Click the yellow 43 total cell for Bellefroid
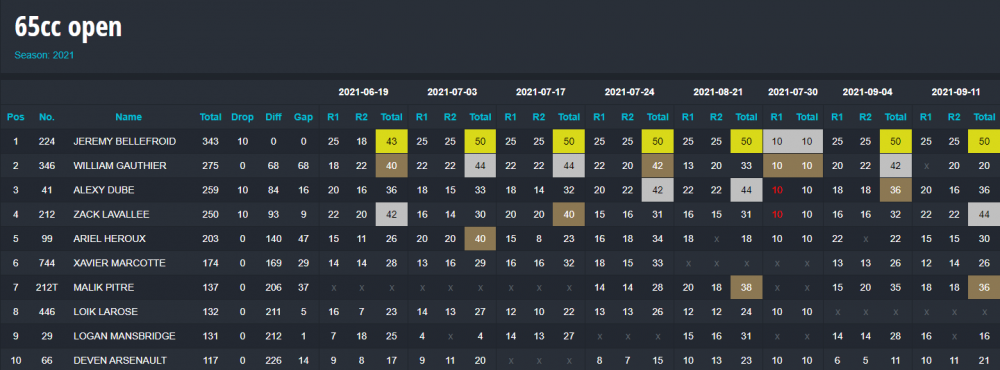The width and height of the screenshot is (1000, 370). coord(392,141)
